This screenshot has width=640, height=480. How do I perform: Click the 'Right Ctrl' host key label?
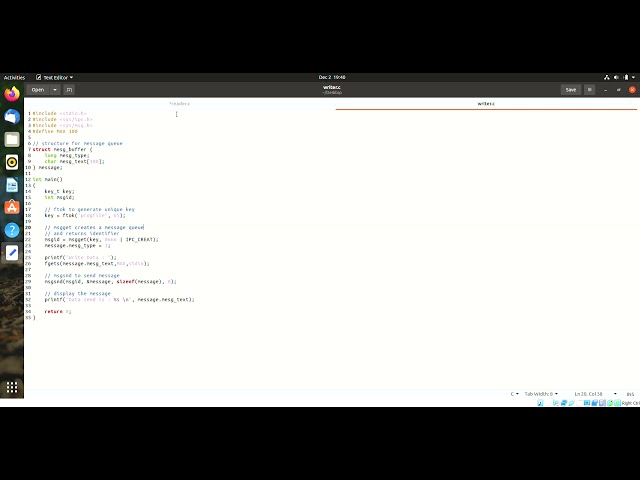pyautogui.click(x=631, y=403)
